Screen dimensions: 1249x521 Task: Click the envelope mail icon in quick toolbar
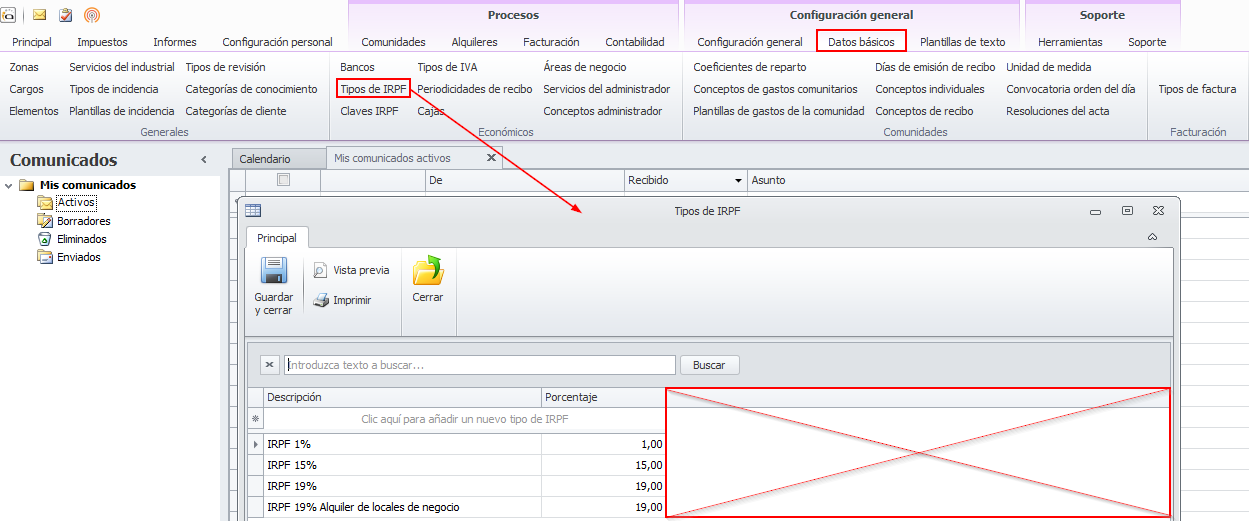pos(40,15)
